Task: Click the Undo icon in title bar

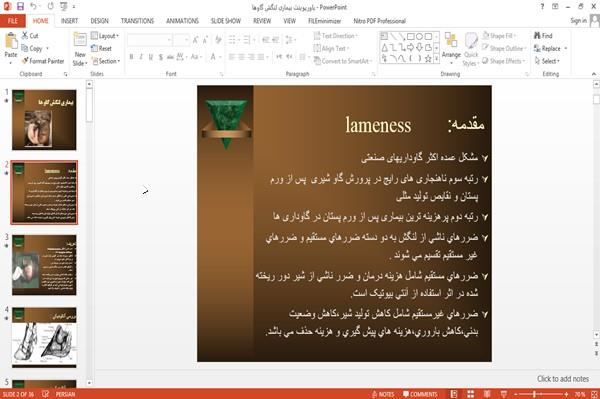Action: tap(33, 6)
